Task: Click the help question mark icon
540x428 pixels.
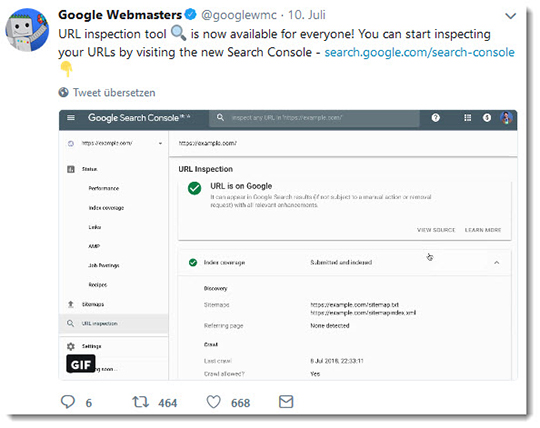Action: pyautogui.click(x=436, y=118)
